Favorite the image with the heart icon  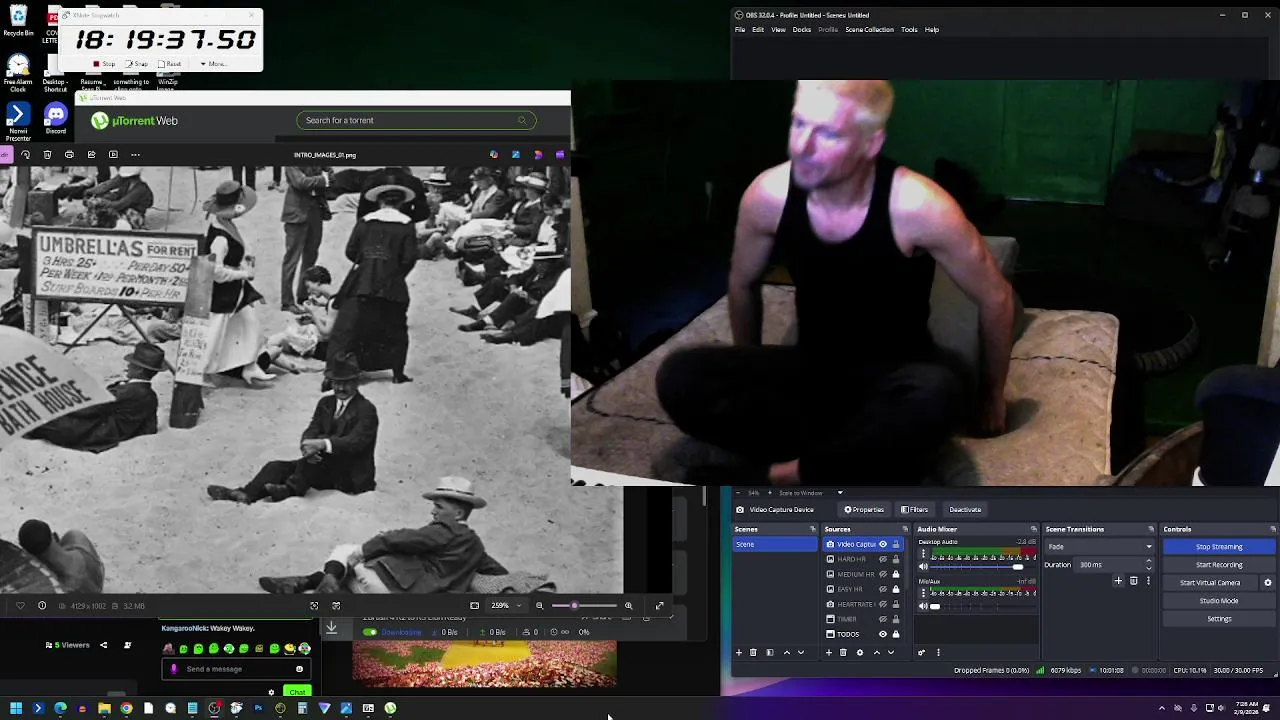pyautogui.click(x=20, y=605)
